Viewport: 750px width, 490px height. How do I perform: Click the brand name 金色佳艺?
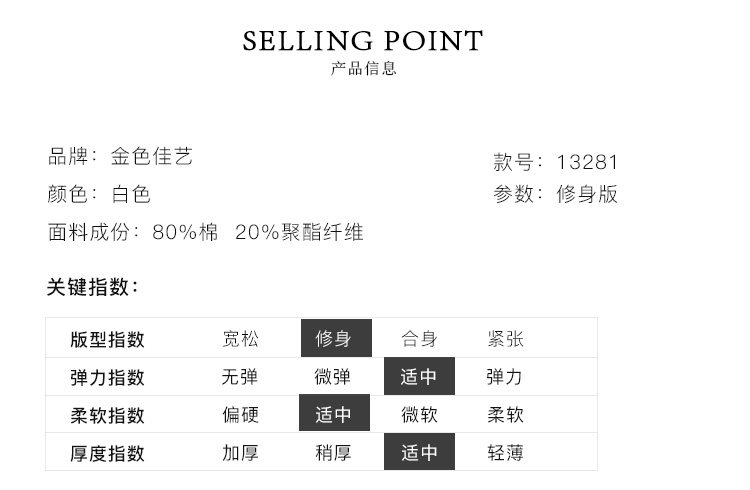coord(151,157)
